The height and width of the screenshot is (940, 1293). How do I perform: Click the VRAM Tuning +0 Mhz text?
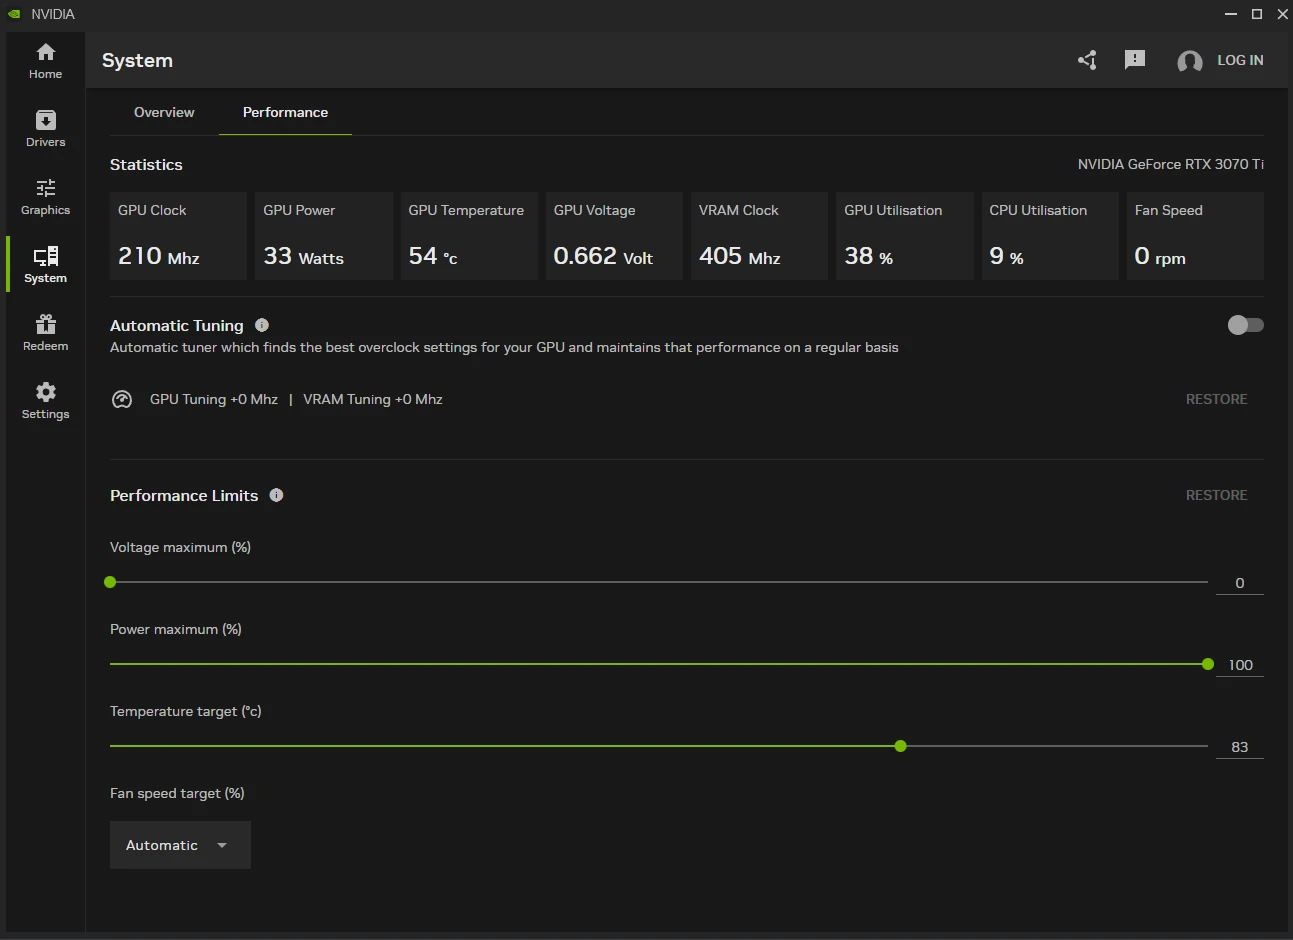pyautogui.click(x=373, y=399)
